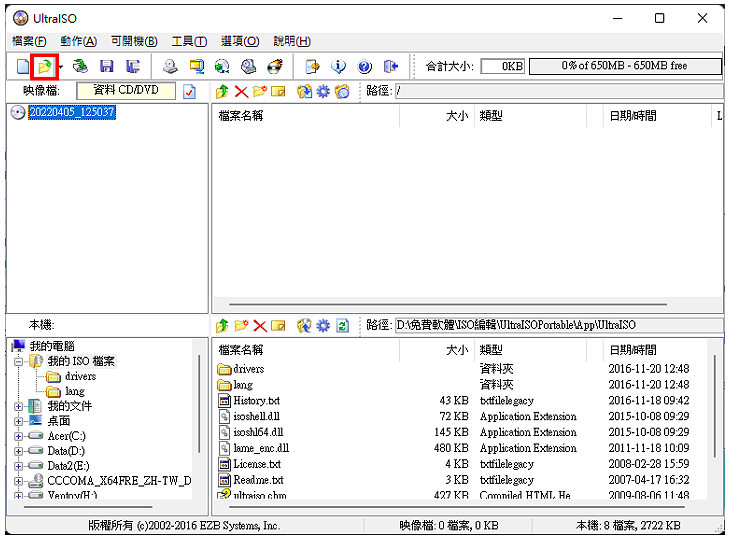Screen dimensions: 736x542
Task: Click the 0% of 650MB capacity bar
Action: pos(625,66)
